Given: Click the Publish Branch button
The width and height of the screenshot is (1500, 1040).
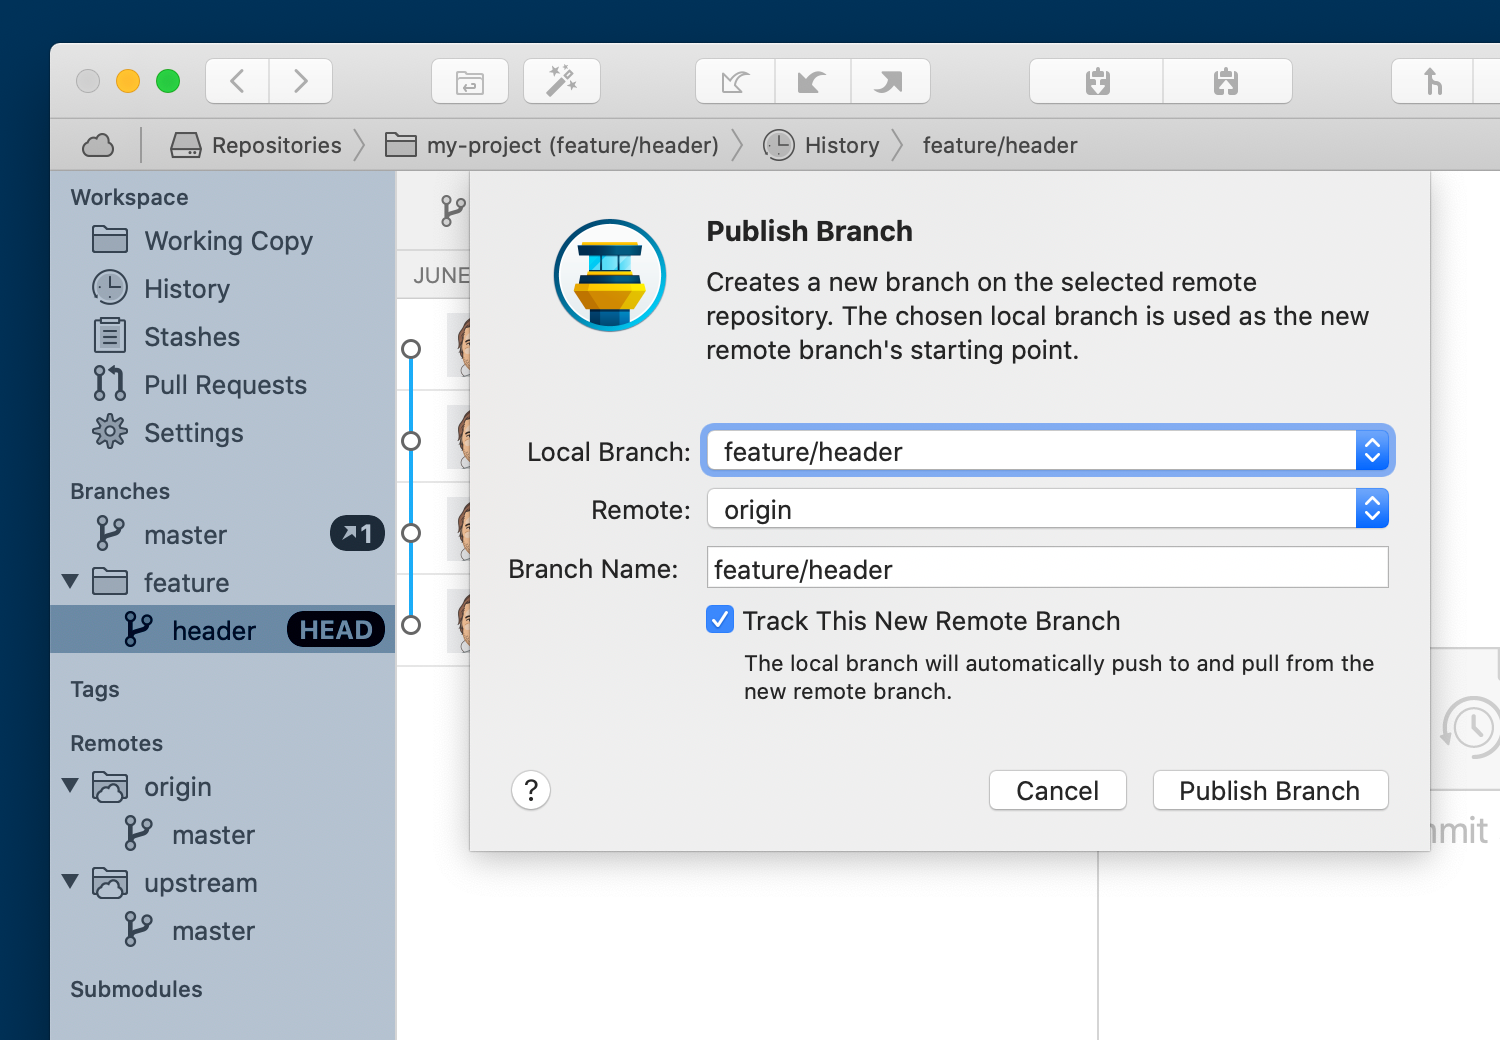Looking at the screenshot, I should pyautogui.click(x=1269, y=790).
